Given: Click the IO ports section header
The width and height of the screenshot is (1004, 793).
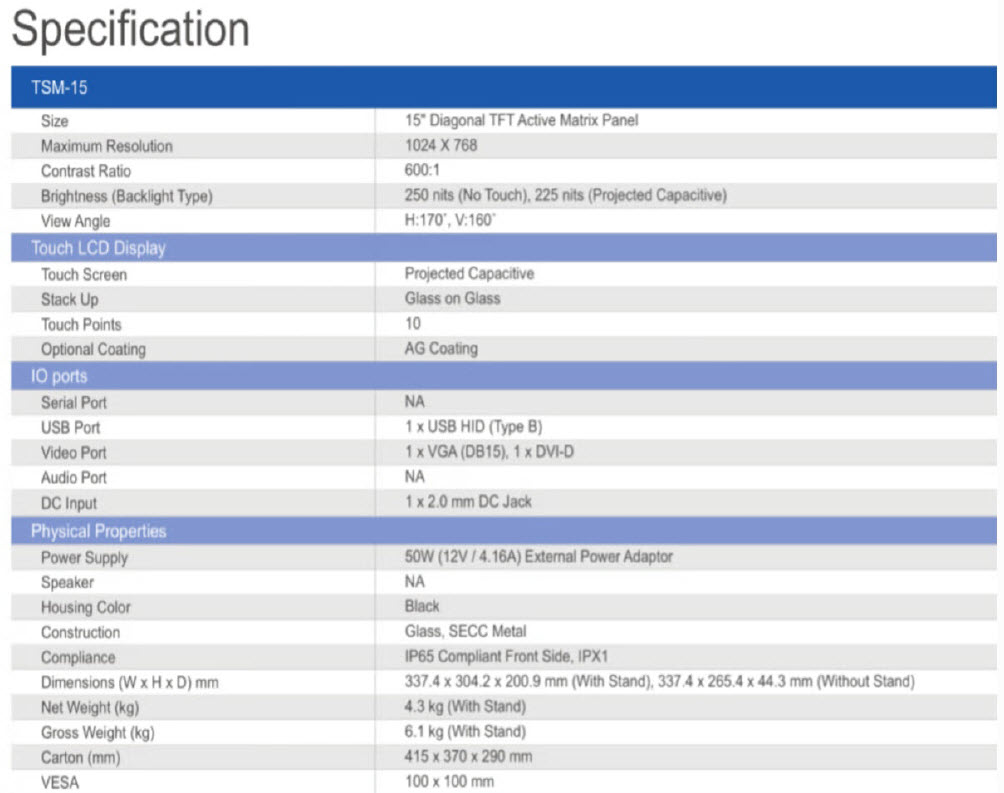Looking at the screenshot, I should tap(504, 376).
